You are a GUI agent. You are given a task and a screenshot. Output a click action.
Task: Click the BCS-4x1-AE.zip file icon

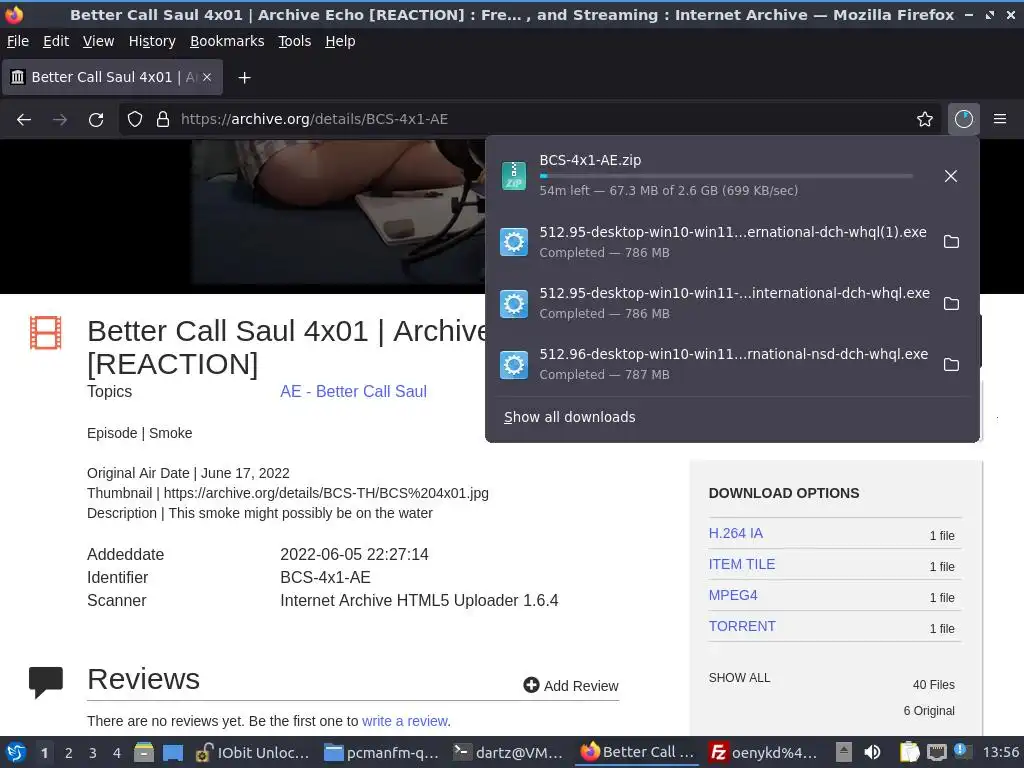[x=514, y=176]
